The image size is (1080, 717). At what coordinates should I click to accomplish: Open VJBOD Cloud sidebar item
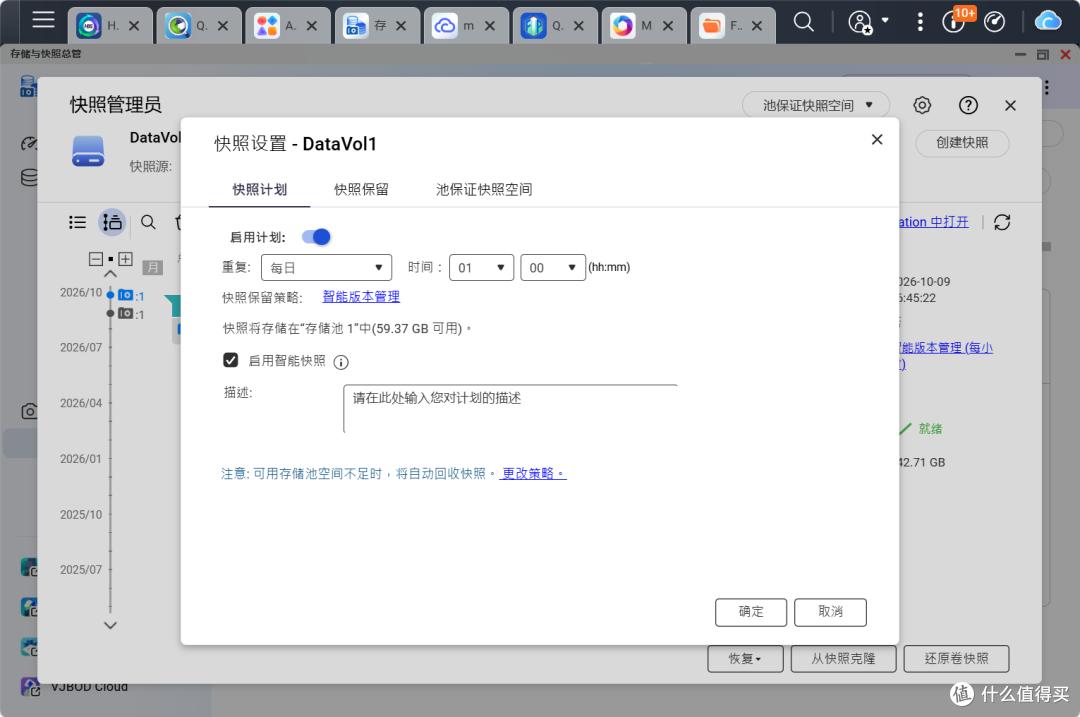90,687
